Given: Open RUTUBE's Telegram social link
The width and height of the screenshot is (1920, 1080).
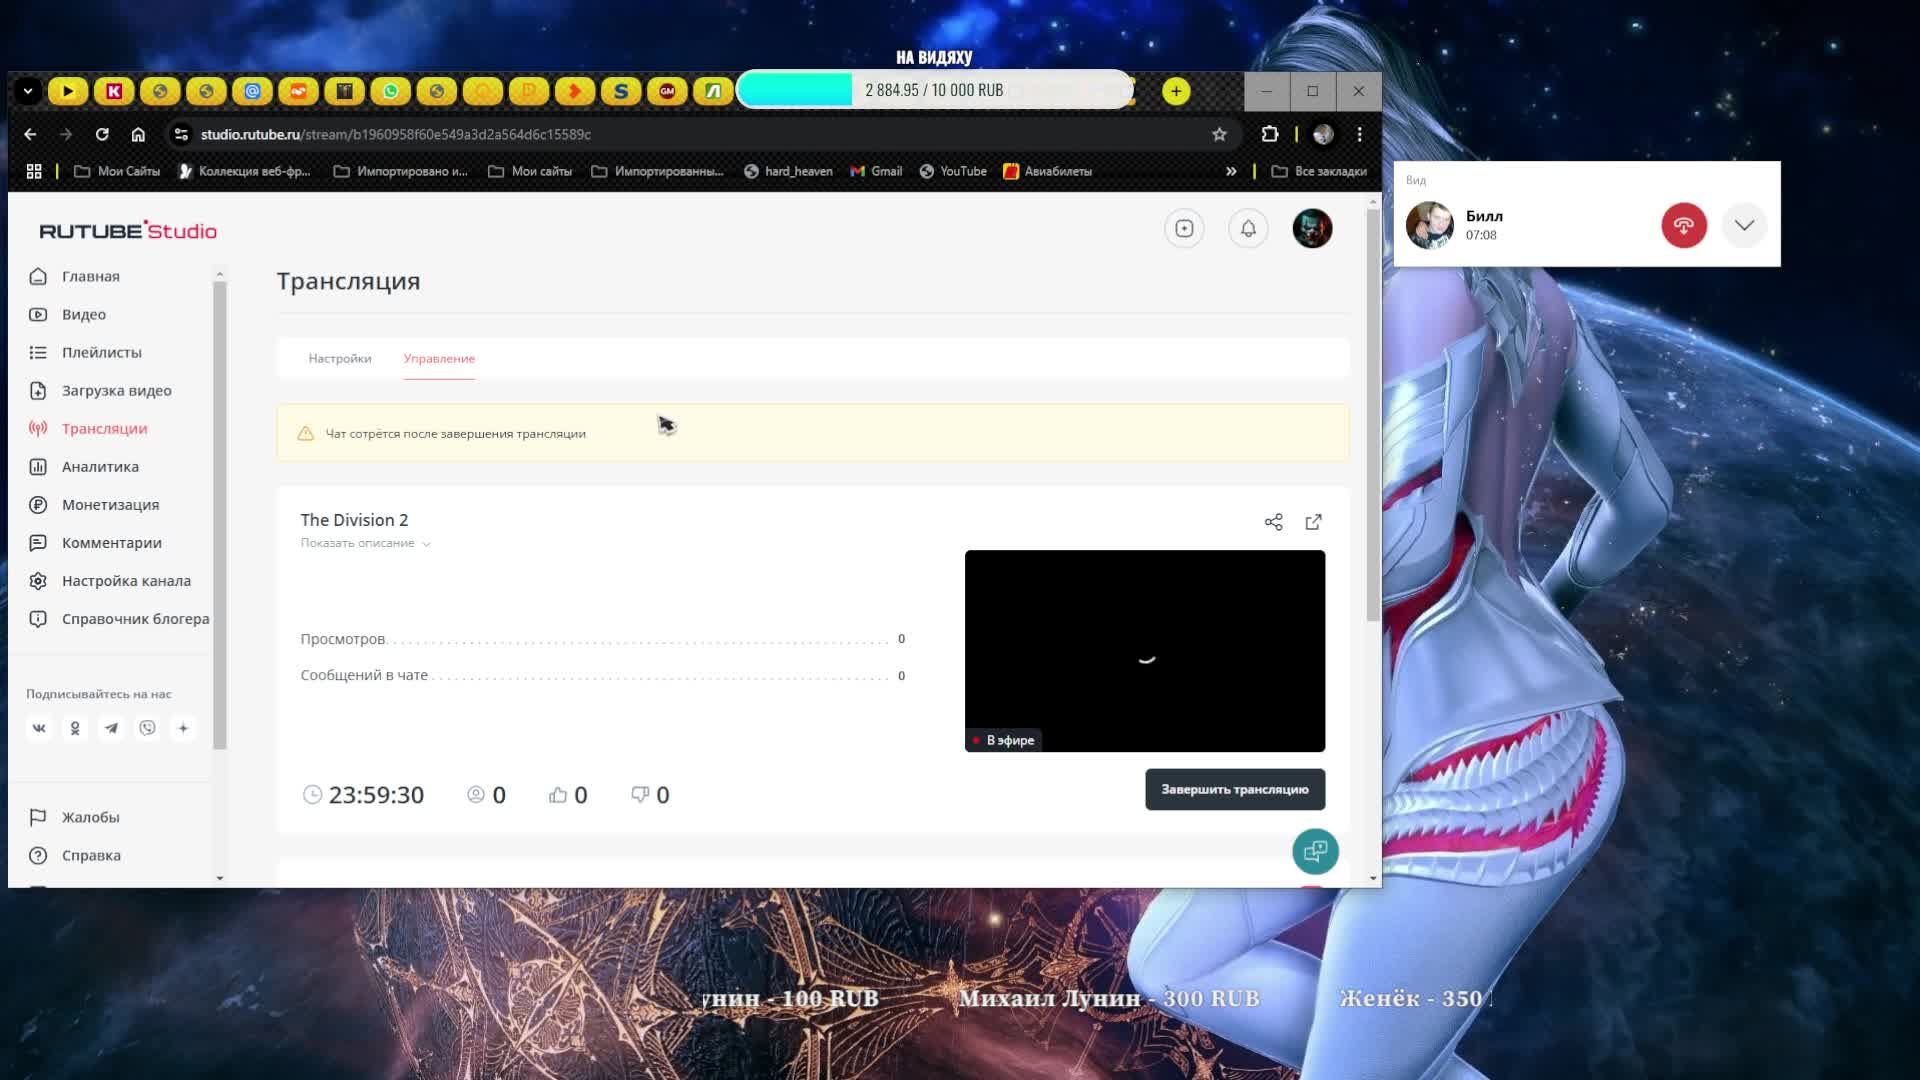Looking at the screenshot, I should (111, 728).
